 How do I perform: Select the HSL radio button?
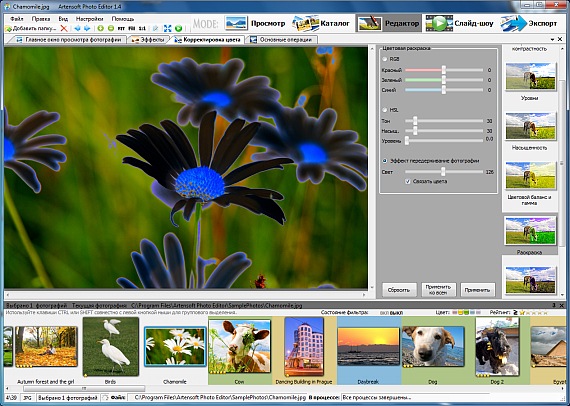point(385,110)
